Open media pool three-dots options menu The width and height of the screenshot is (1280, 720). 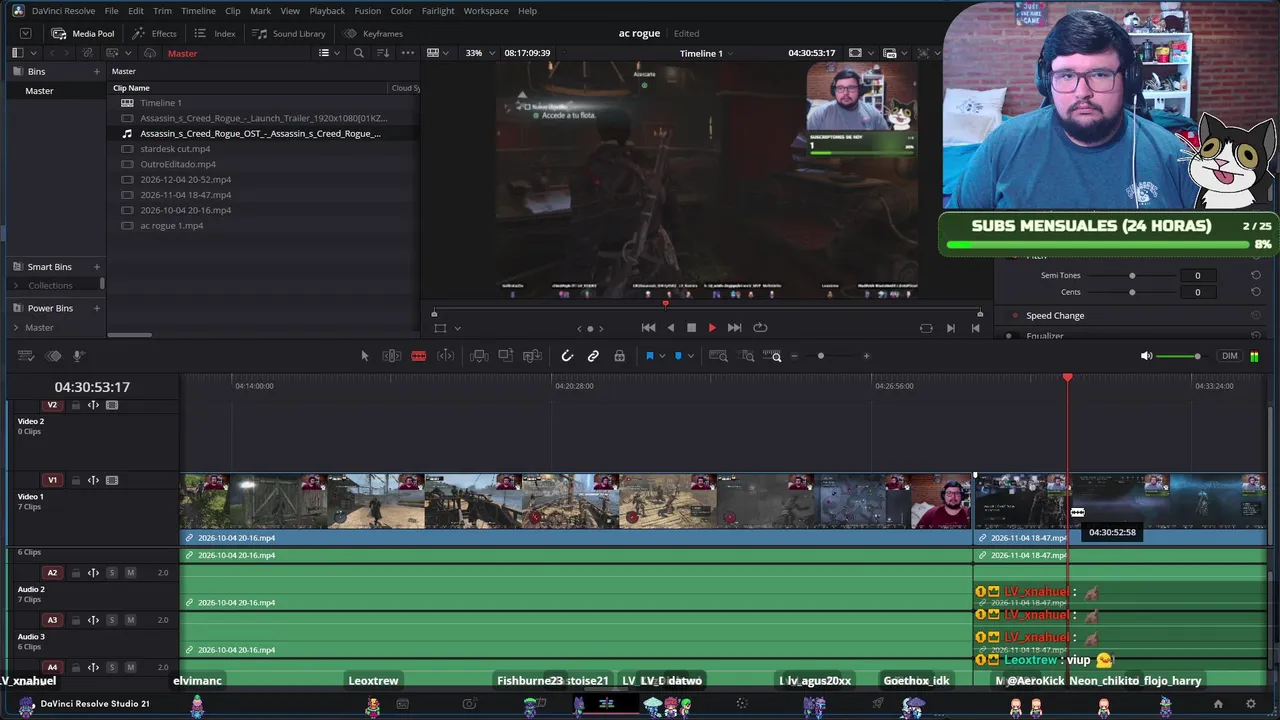click(x=407, y=53)
